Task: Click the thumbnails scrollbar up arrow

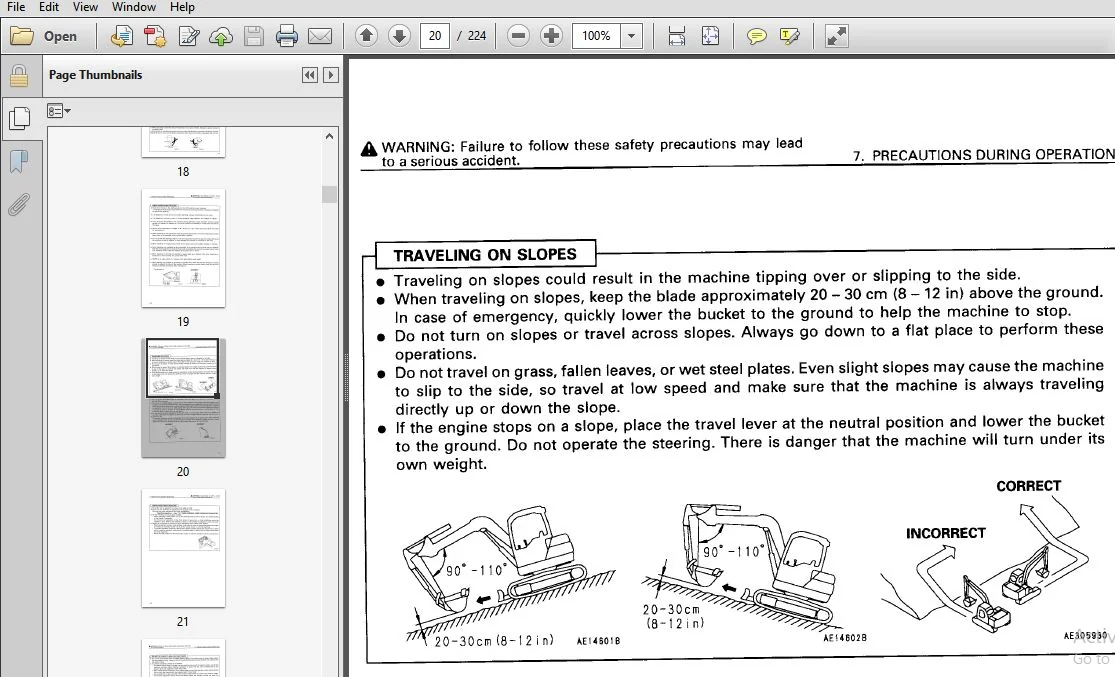Action: 329,136
